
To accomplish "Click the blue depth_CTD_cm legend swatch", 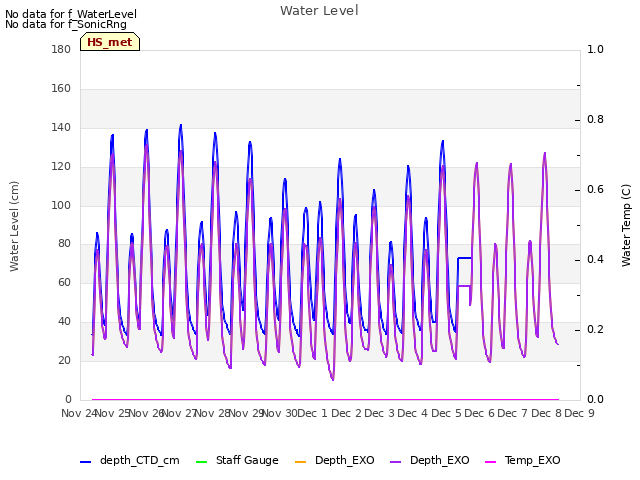I will (85, 462).
